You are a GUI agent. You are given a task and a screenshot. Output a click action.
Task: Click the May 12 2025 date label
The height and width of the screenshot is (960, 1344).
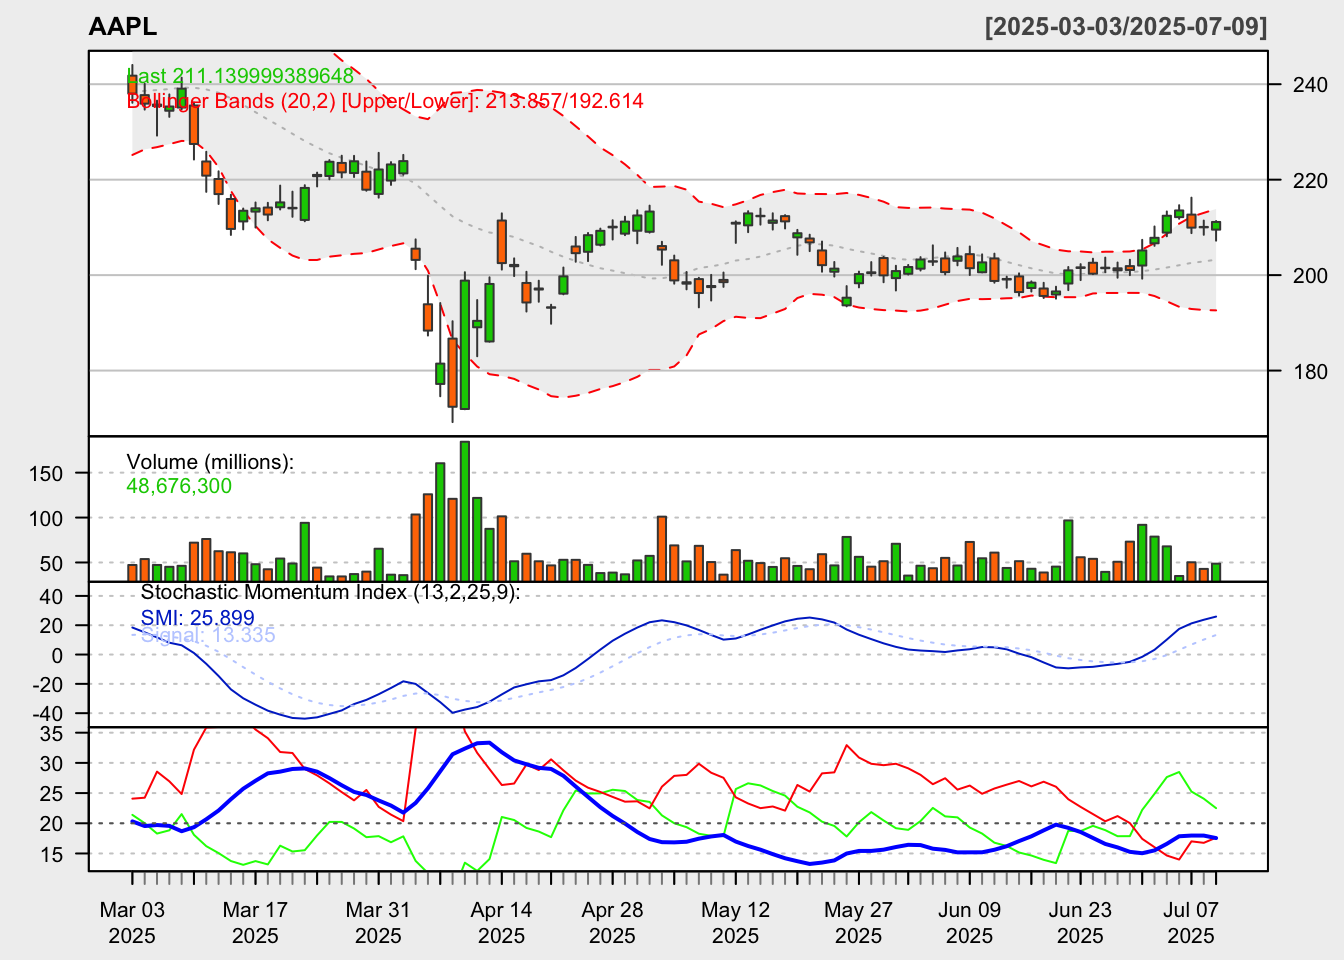[735, 923]
